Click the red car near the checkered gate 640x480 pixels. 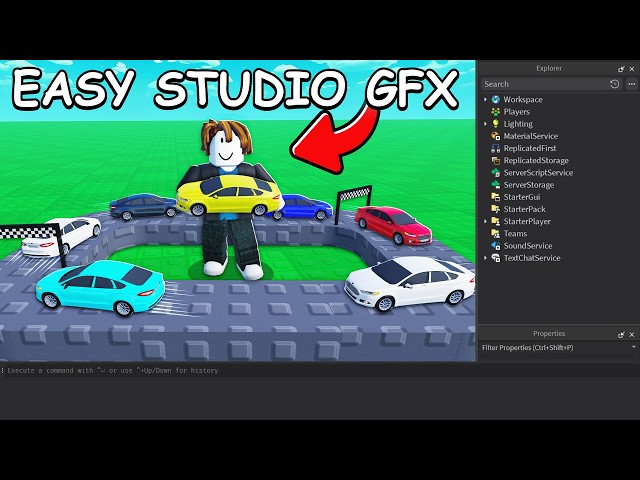pos(393,225)
